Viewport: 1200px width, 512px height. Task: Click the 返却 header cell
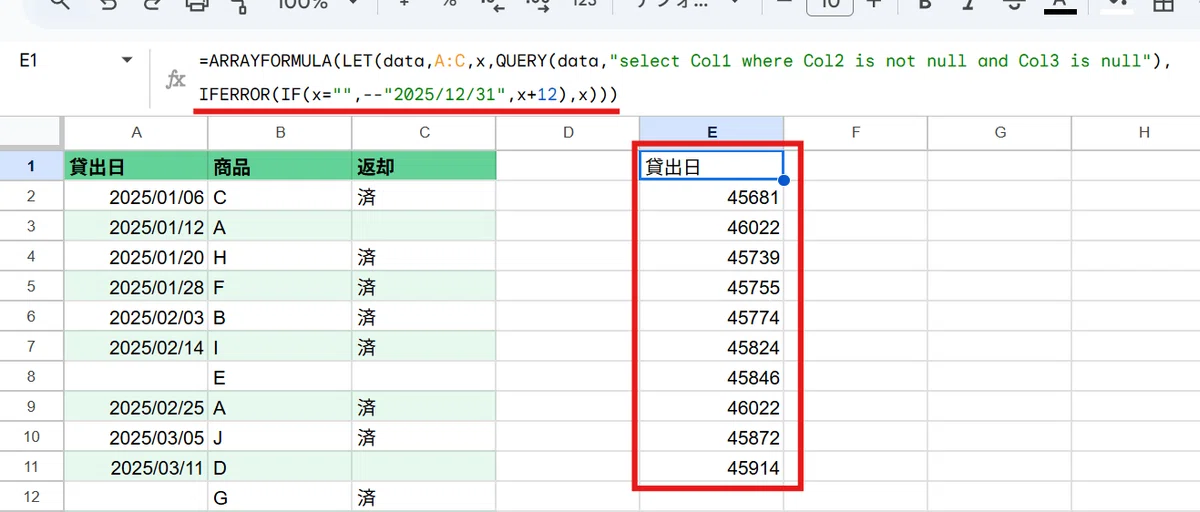[x=424, y=166]
